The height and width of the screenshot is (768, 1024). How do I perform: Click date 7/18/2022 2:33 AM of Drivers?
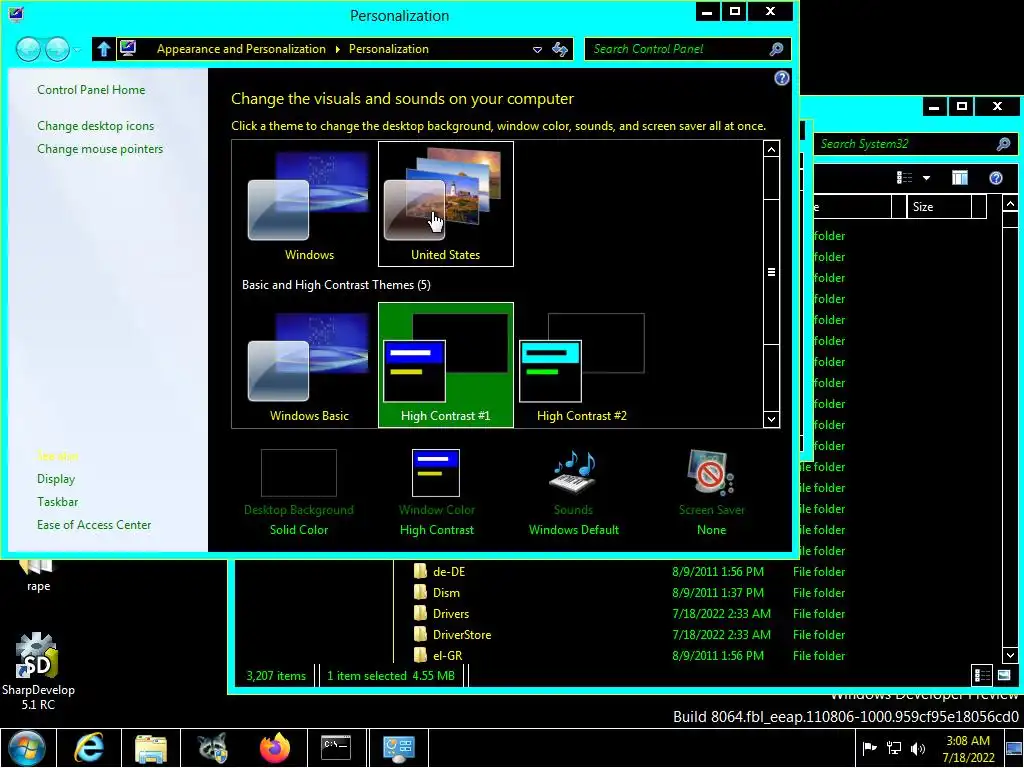721,613
